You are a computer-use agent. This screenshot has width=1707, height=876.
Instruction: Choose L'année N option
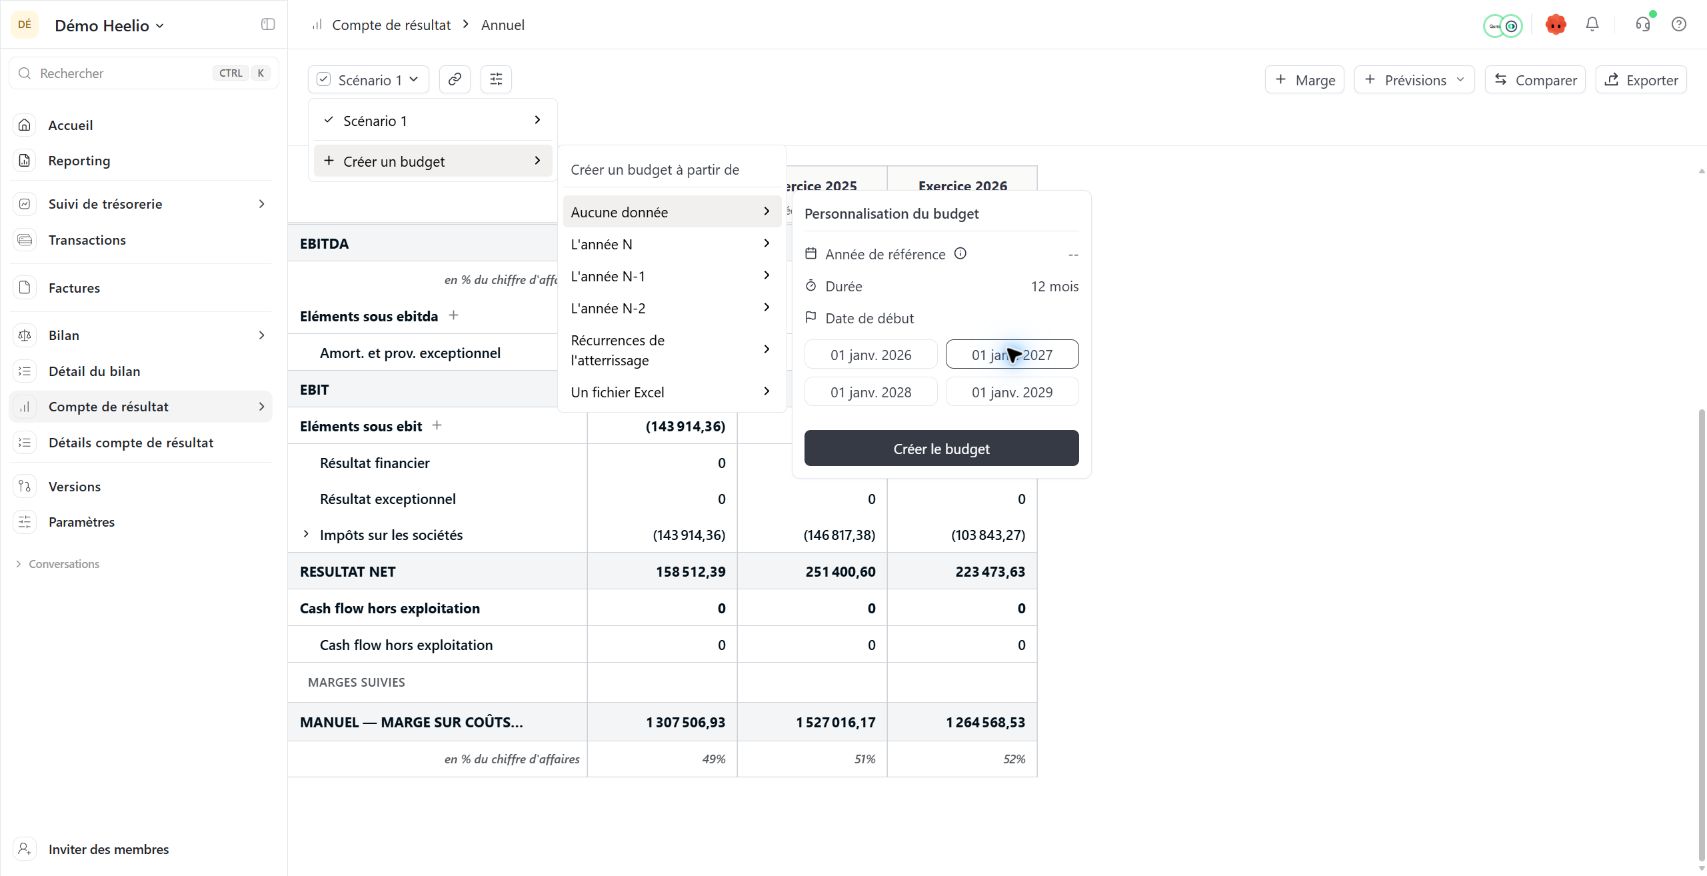(x=672, y=244)
